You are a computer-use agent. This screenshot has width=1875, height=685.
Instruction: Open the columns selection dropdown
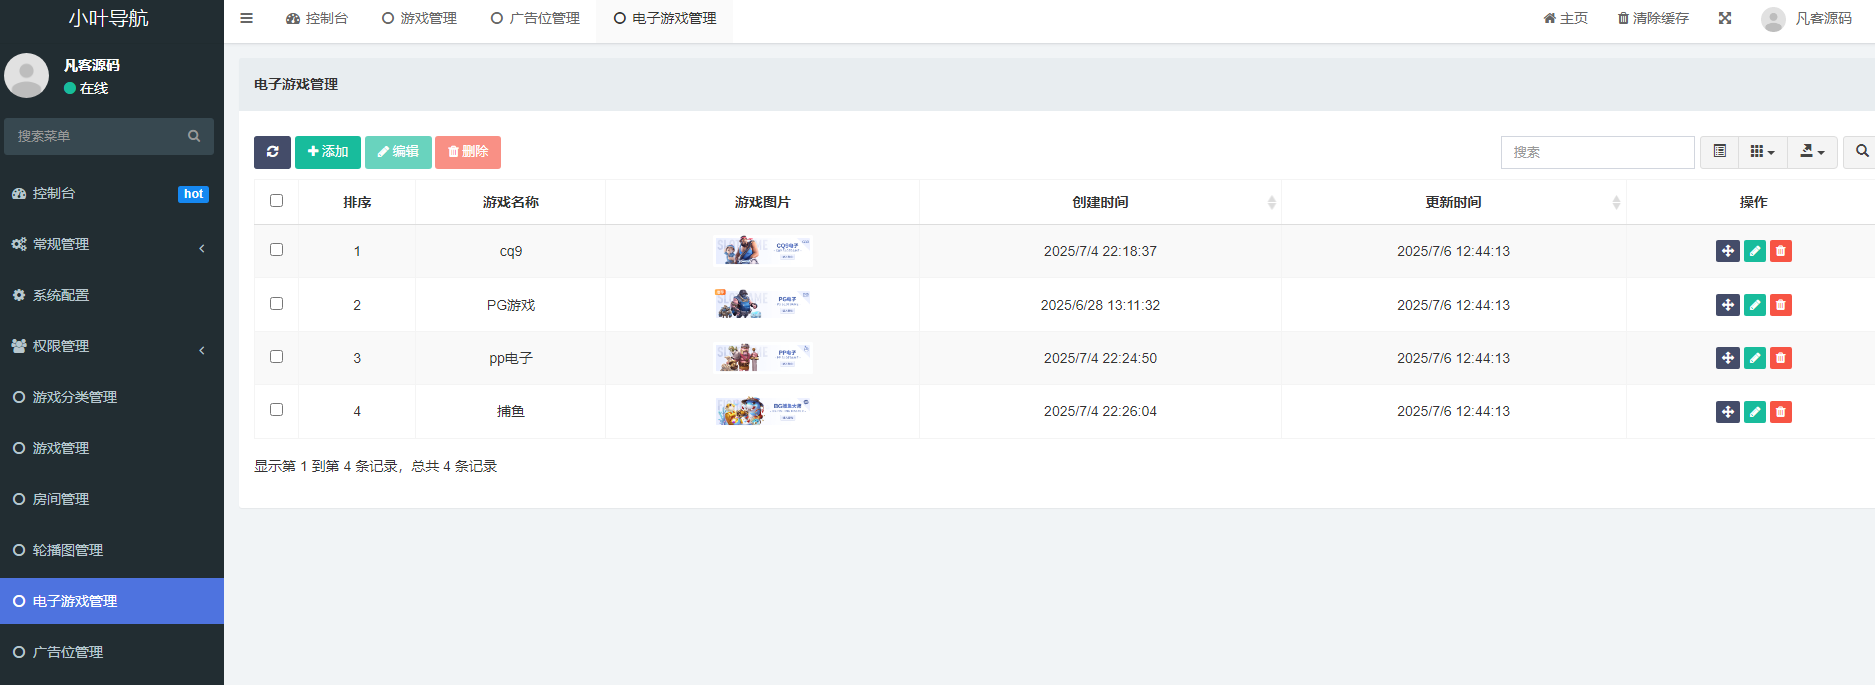(1762, 152)
